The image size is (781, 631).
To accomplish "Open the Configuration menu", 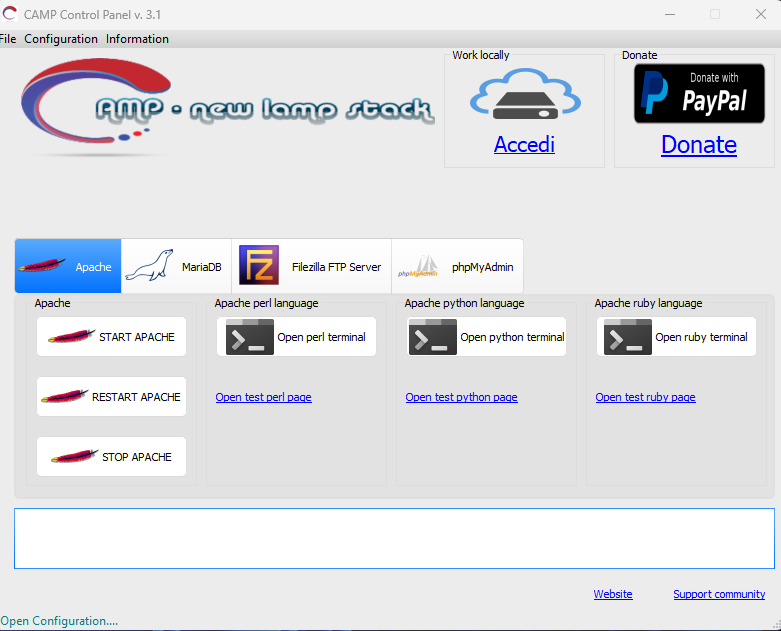I will (x=61, y=39).
